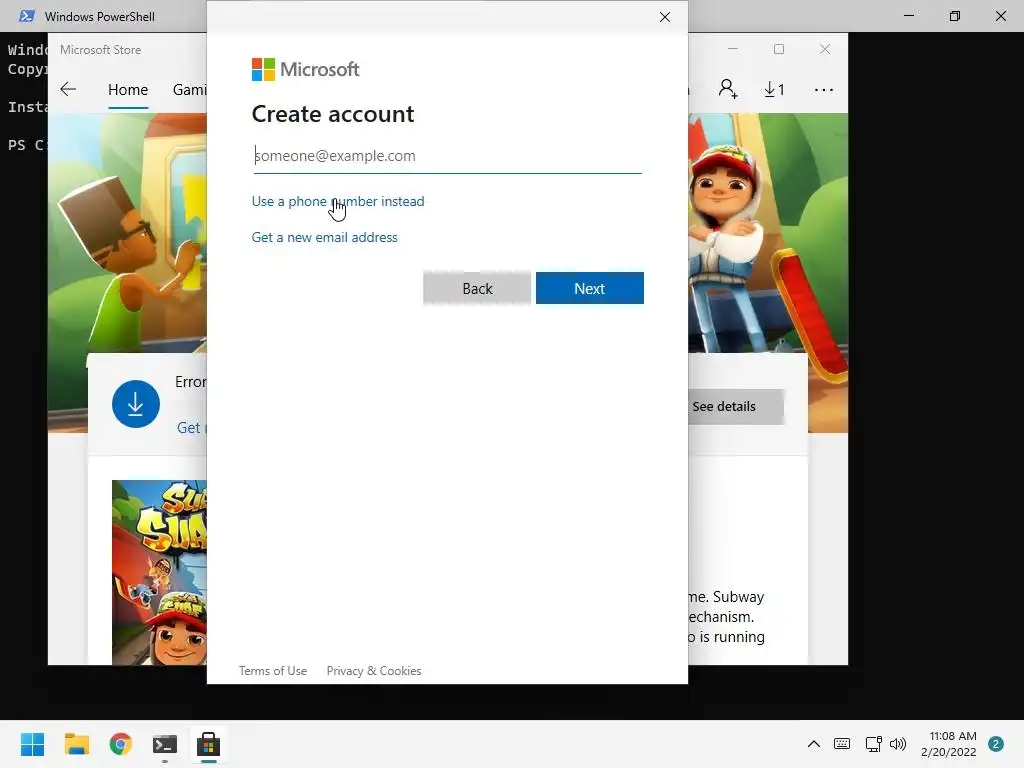Click the blue download circle icon
The width and height of the screenshot is (1024, 768).
(x=136, y=404)
